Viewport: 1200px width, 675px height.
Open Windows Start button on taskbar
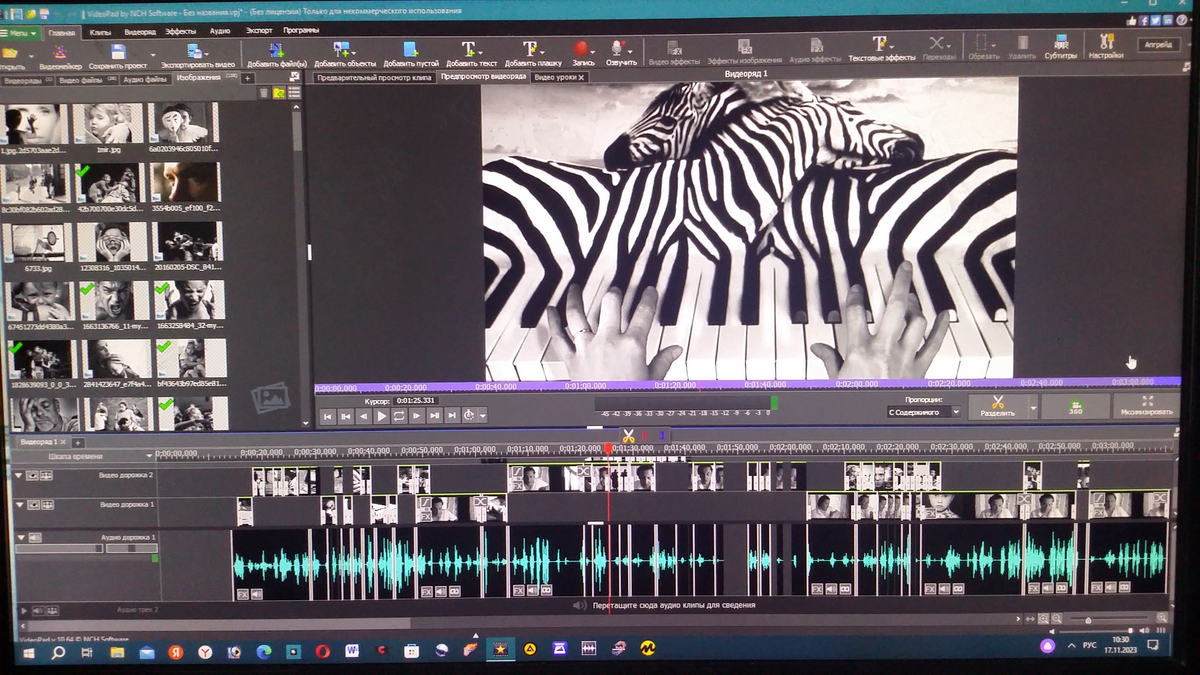[x=27, y=651]
